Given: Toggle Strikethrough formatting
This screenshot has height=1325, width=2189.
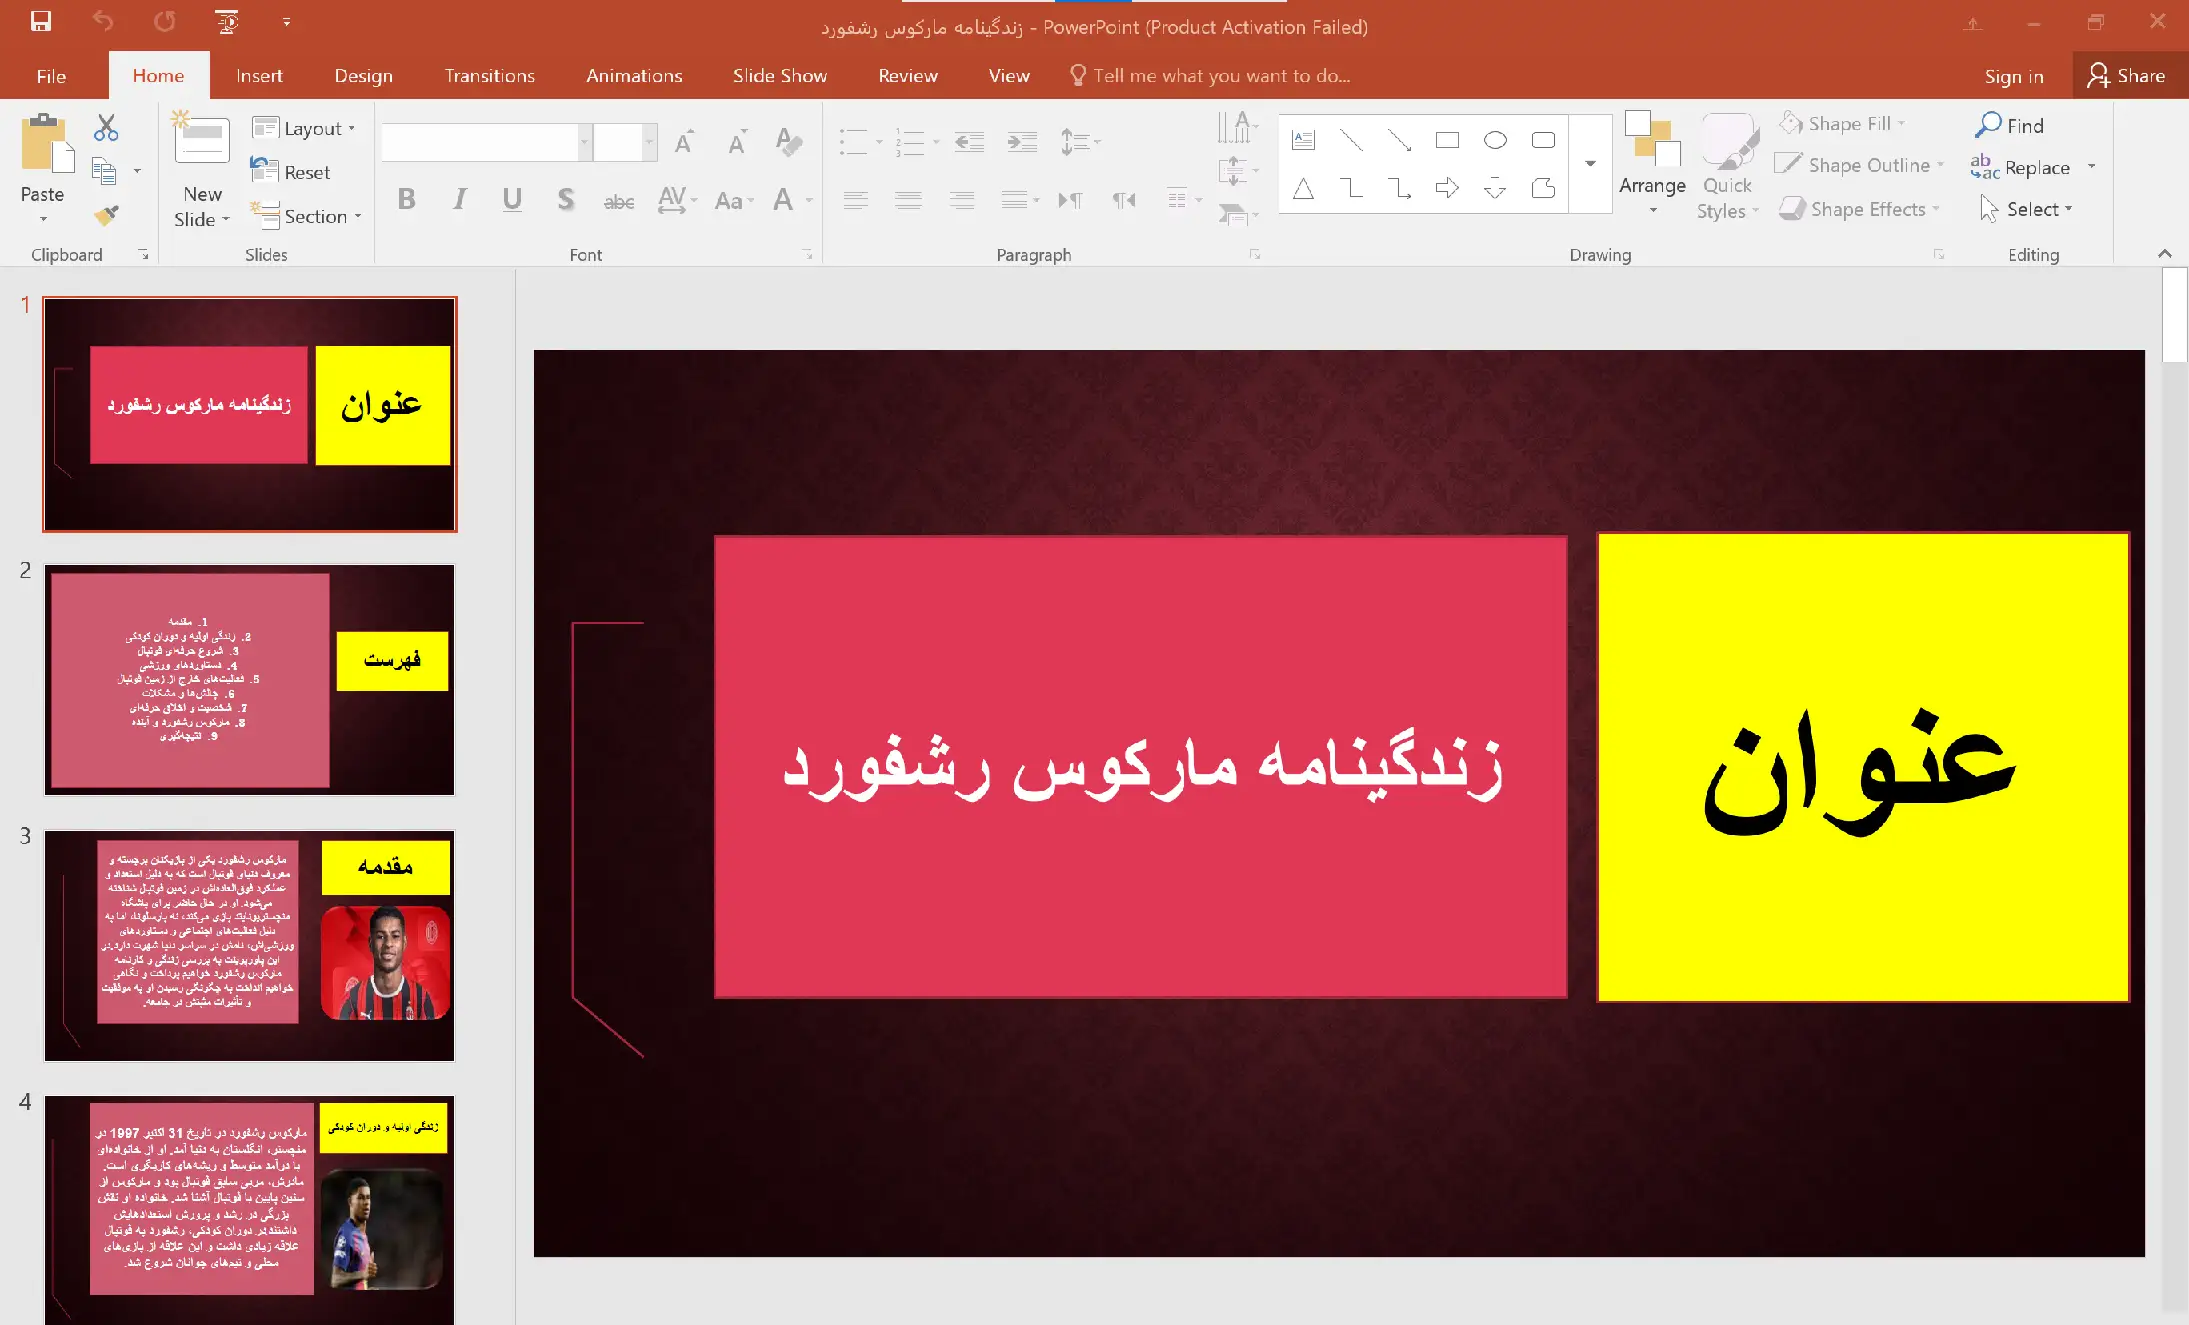Looking at the screenshot, I should point(619,201).
